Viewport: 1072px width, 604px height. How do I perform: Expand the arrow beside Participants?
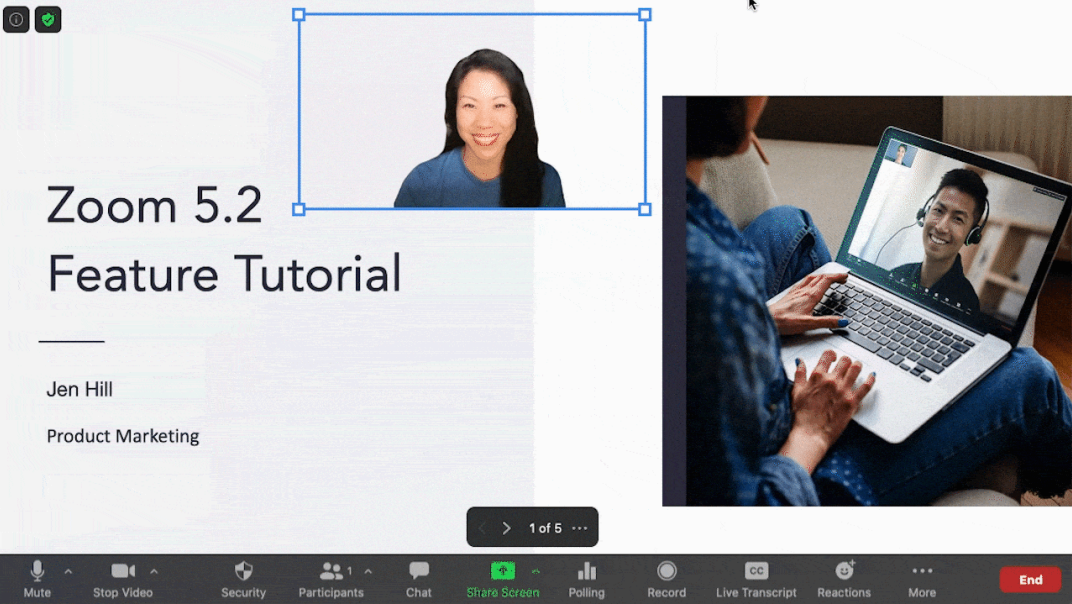click(x=368, y=571)
